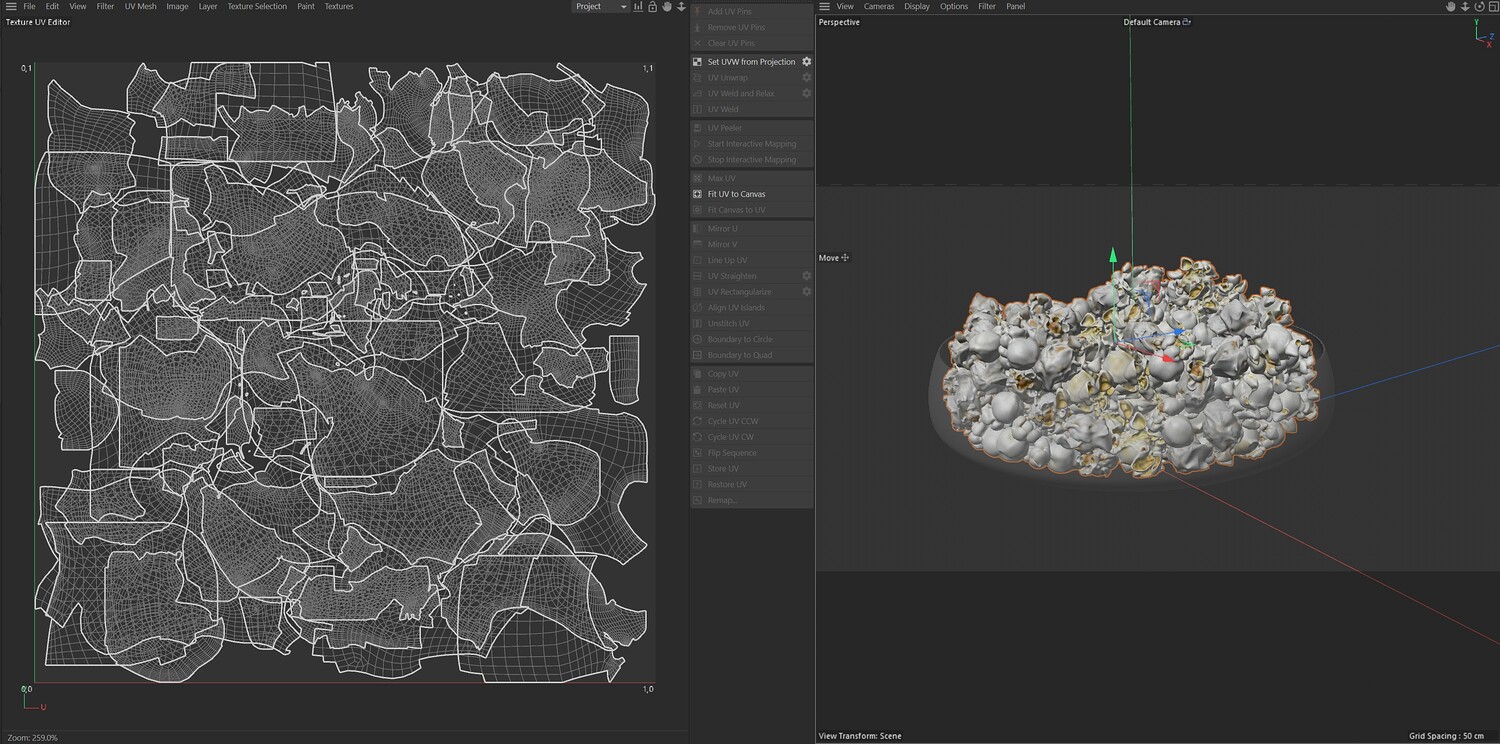Open the viewport Display menu

(917, 6)
